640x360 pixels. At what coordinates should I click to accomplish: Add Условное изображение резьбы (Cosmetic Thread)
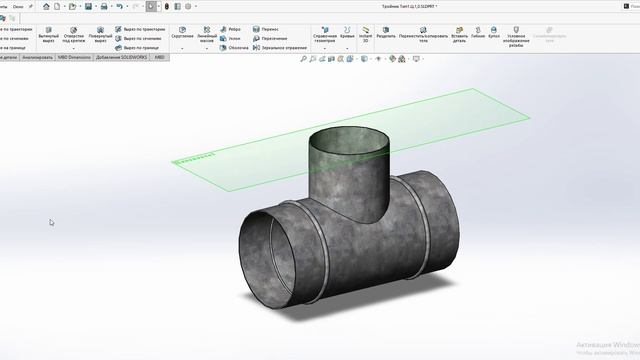pos(516,37)
